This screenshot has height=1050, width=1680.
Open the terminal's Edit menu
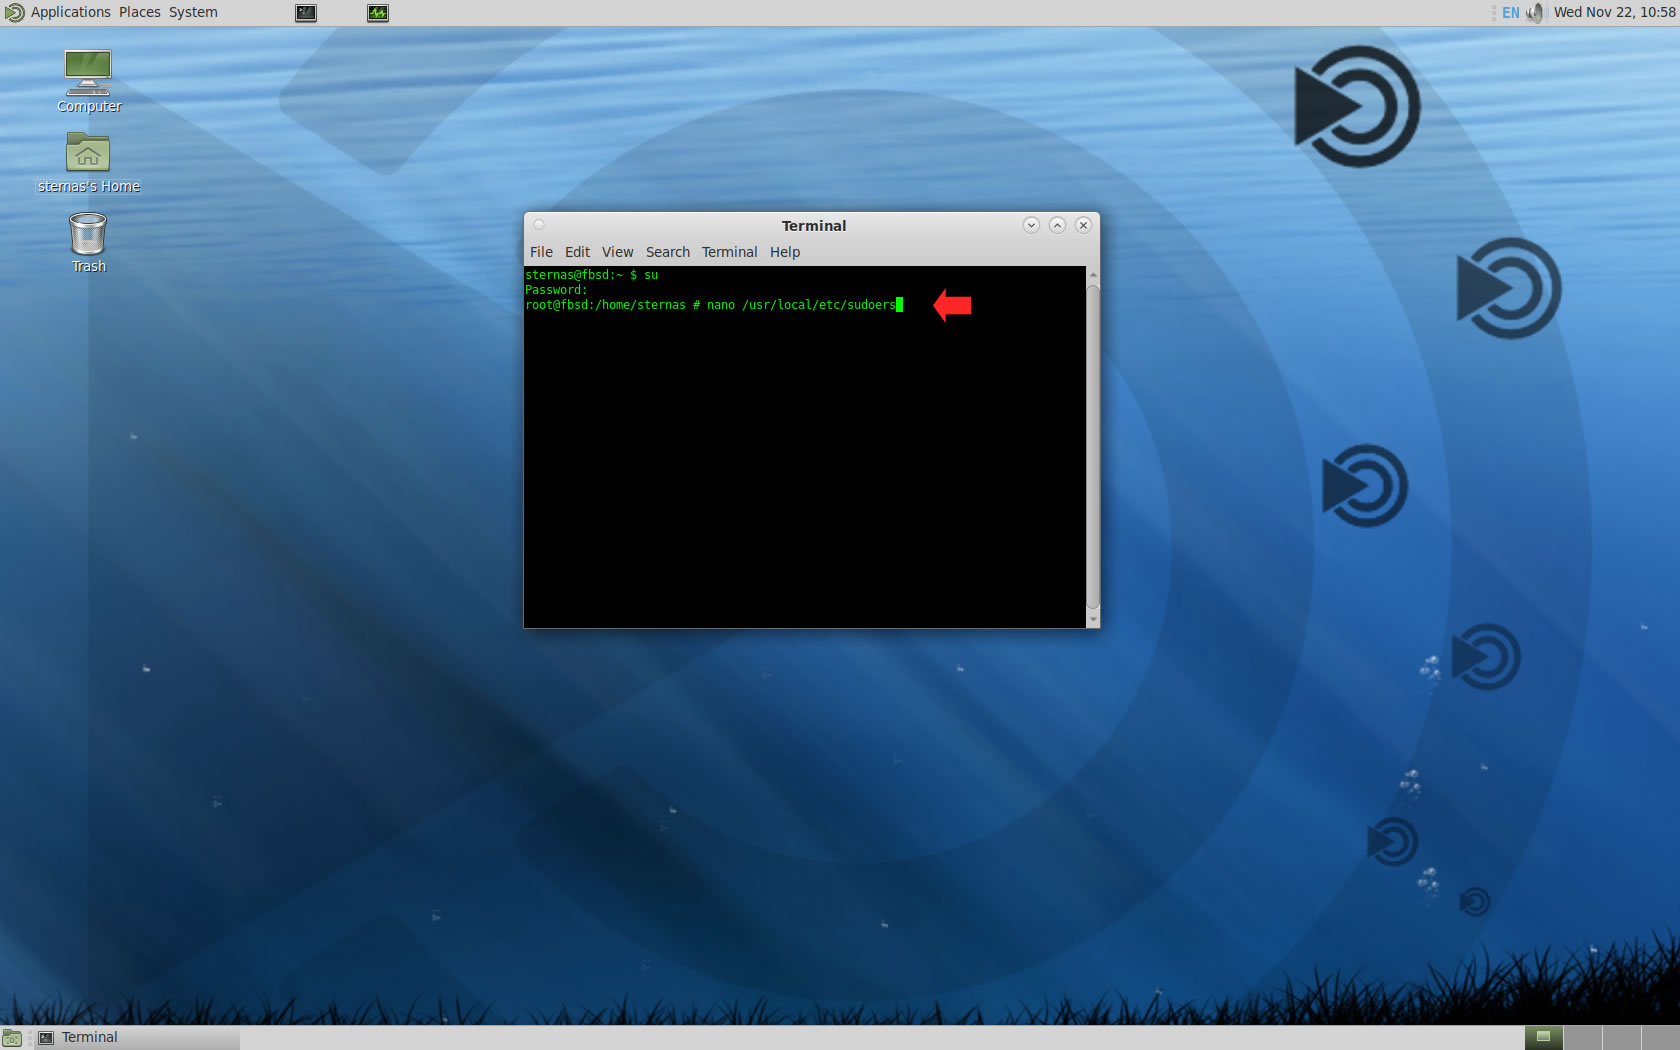577,252
